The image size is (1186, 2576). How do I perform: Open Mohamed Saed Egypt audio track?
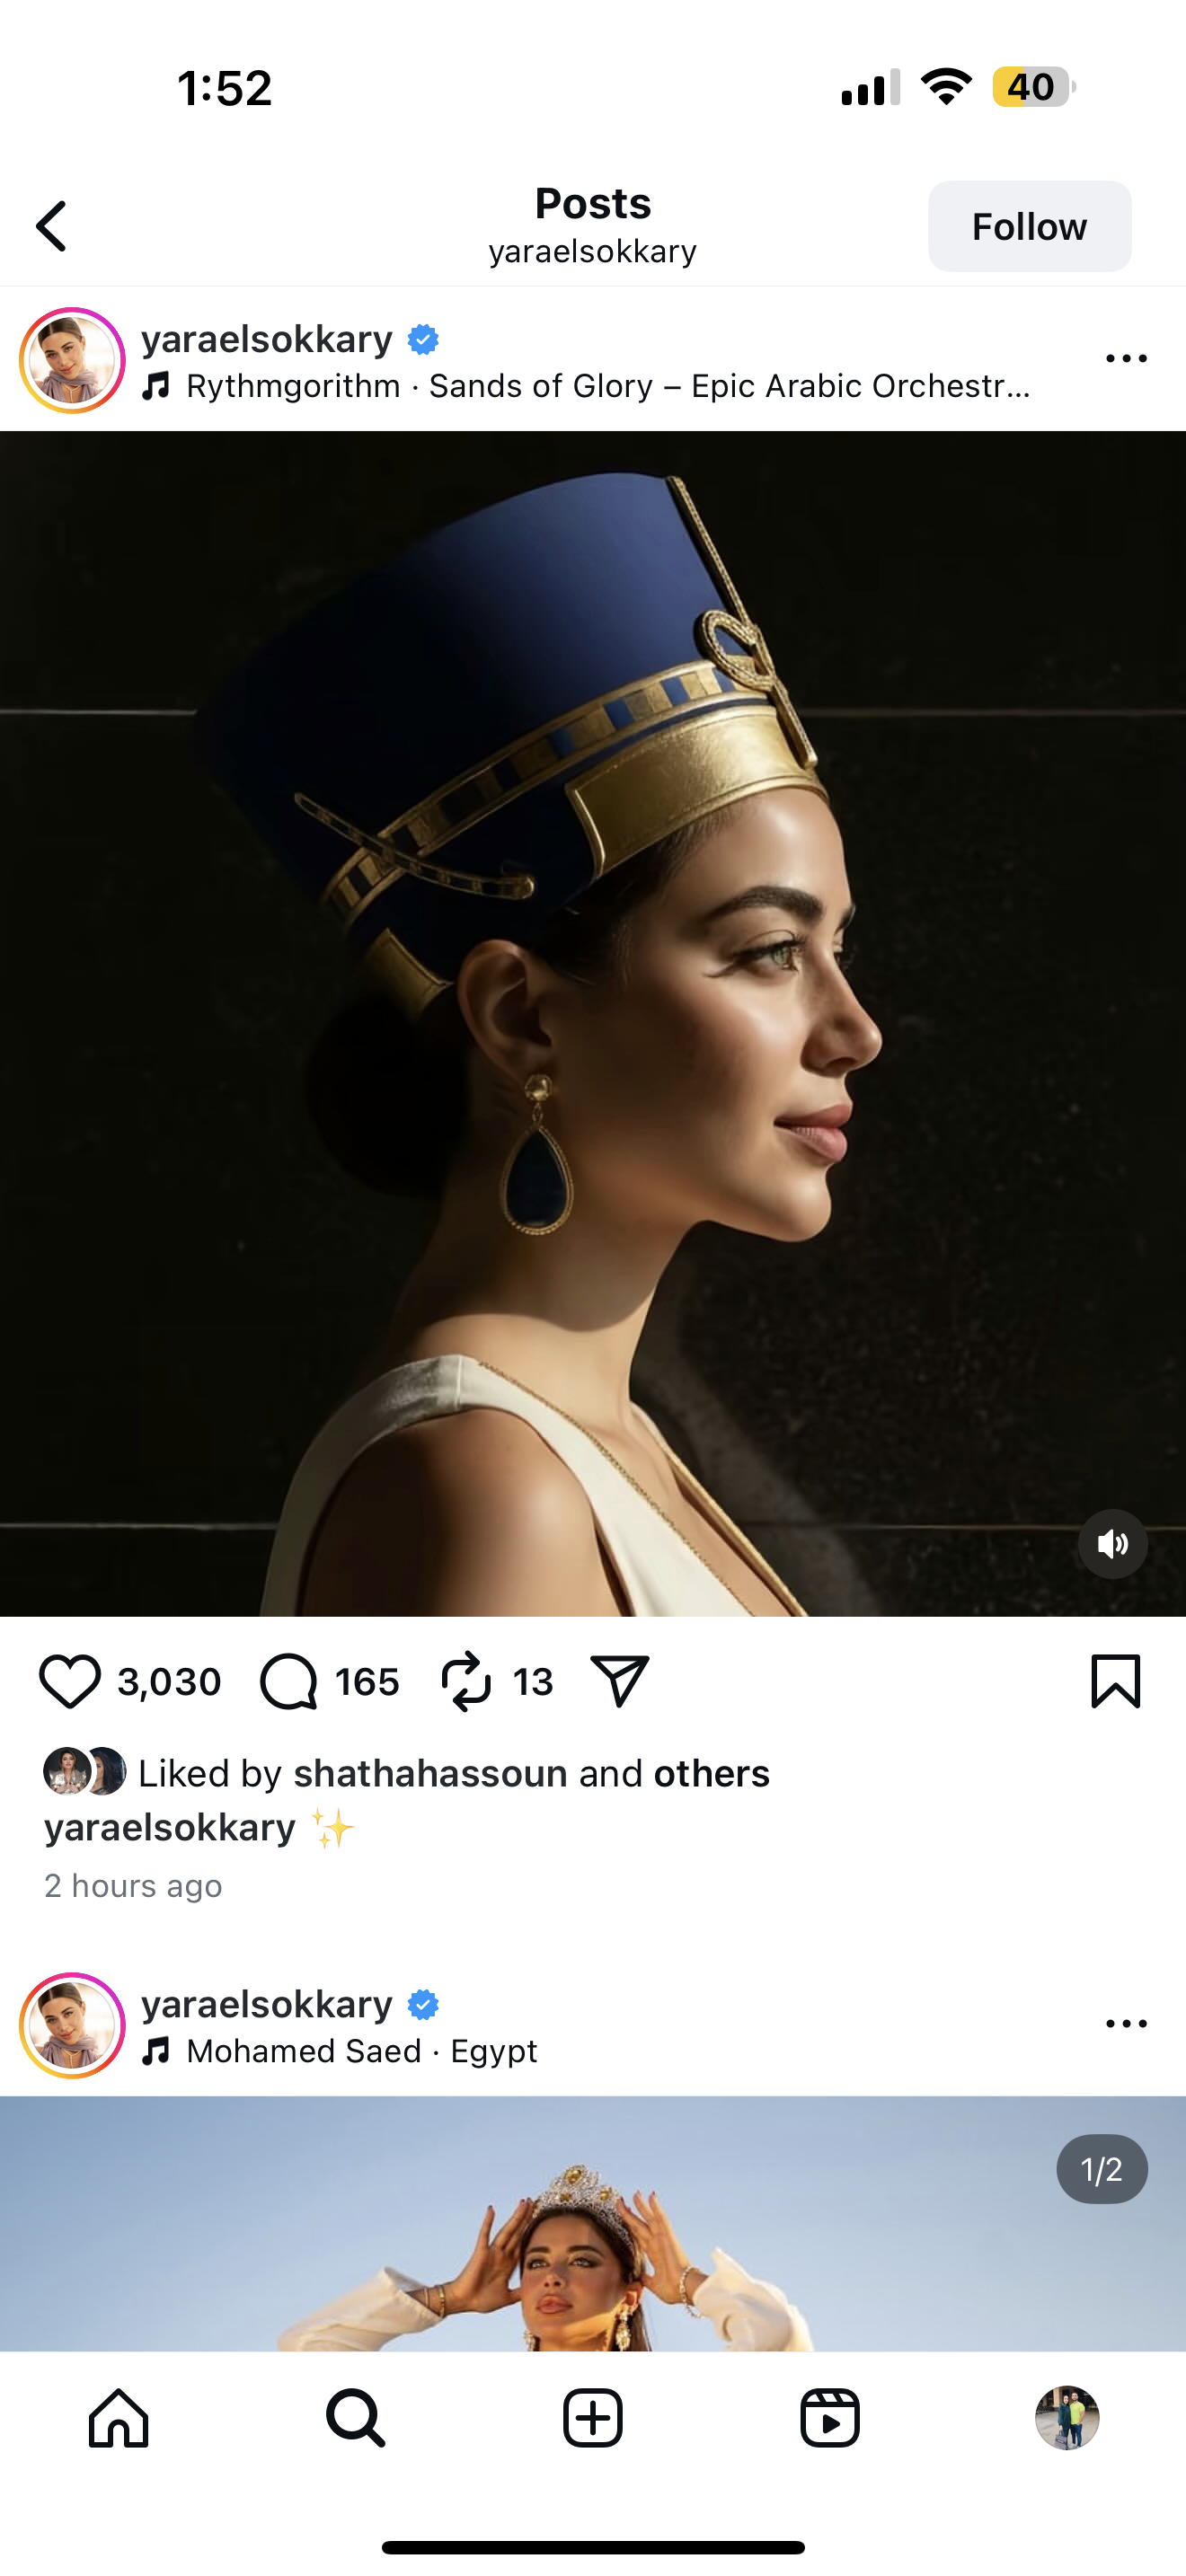[362, 2051]
